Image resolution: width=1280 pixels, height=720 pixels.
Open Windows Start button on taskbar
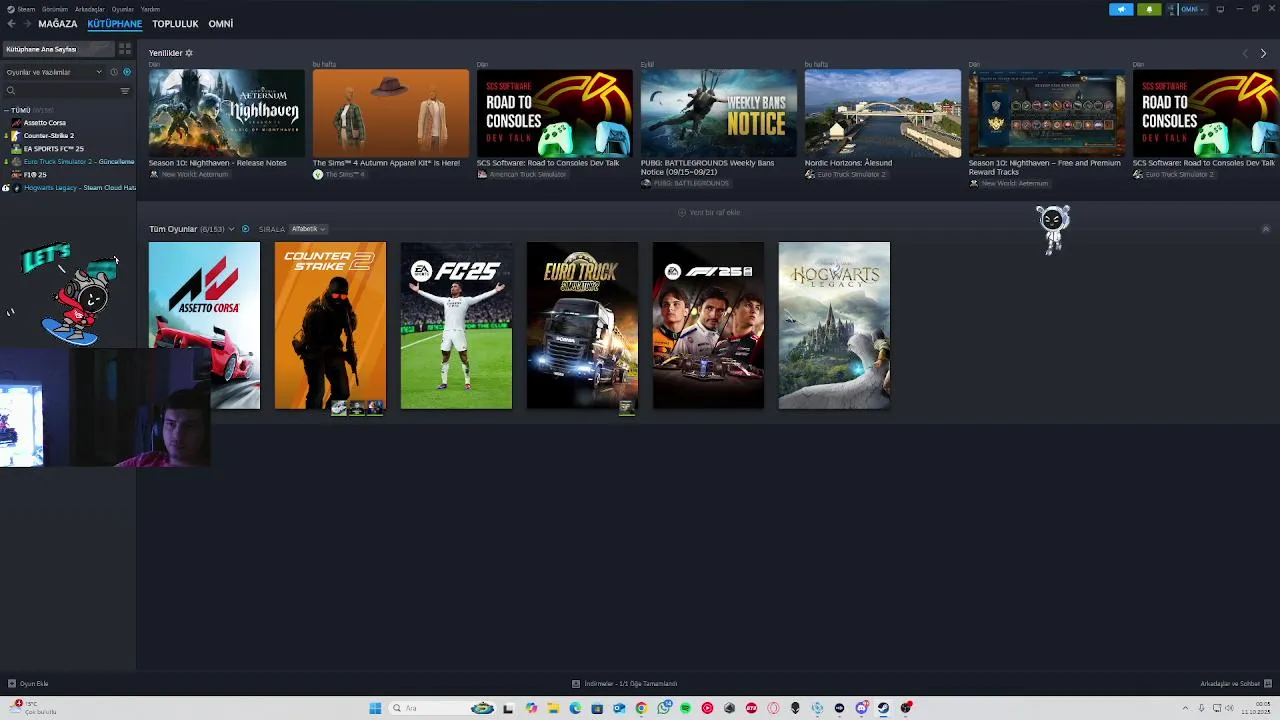375,708
